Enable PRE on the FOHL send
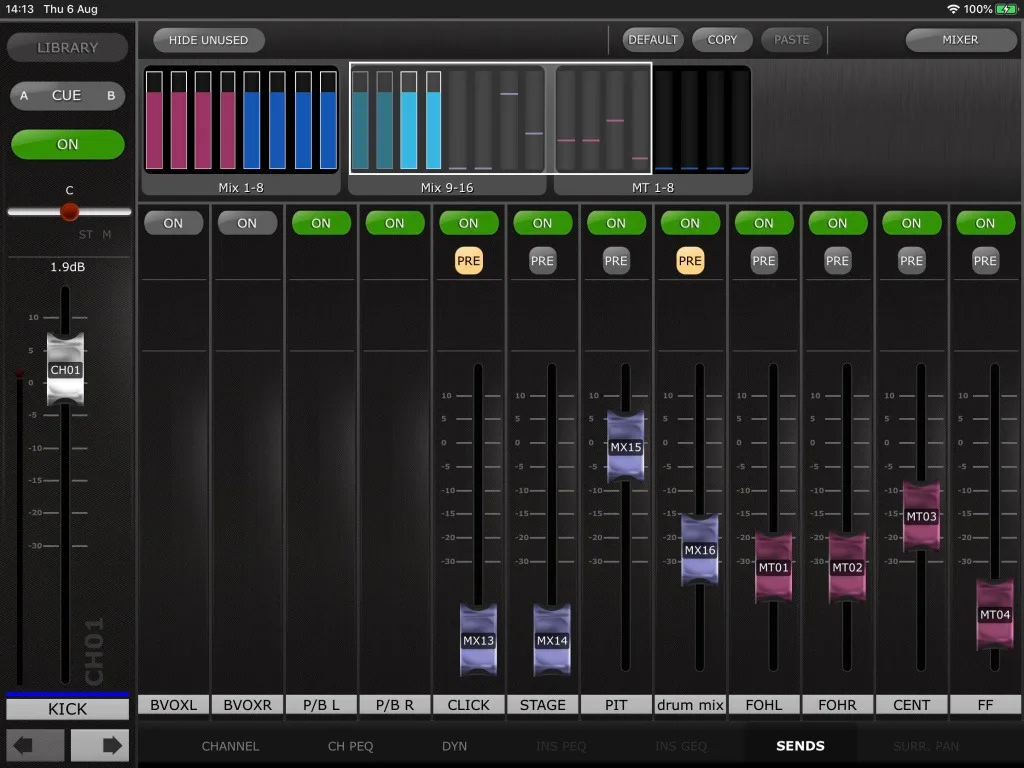This screenshot has height=768, width=1024. [763, 261]
